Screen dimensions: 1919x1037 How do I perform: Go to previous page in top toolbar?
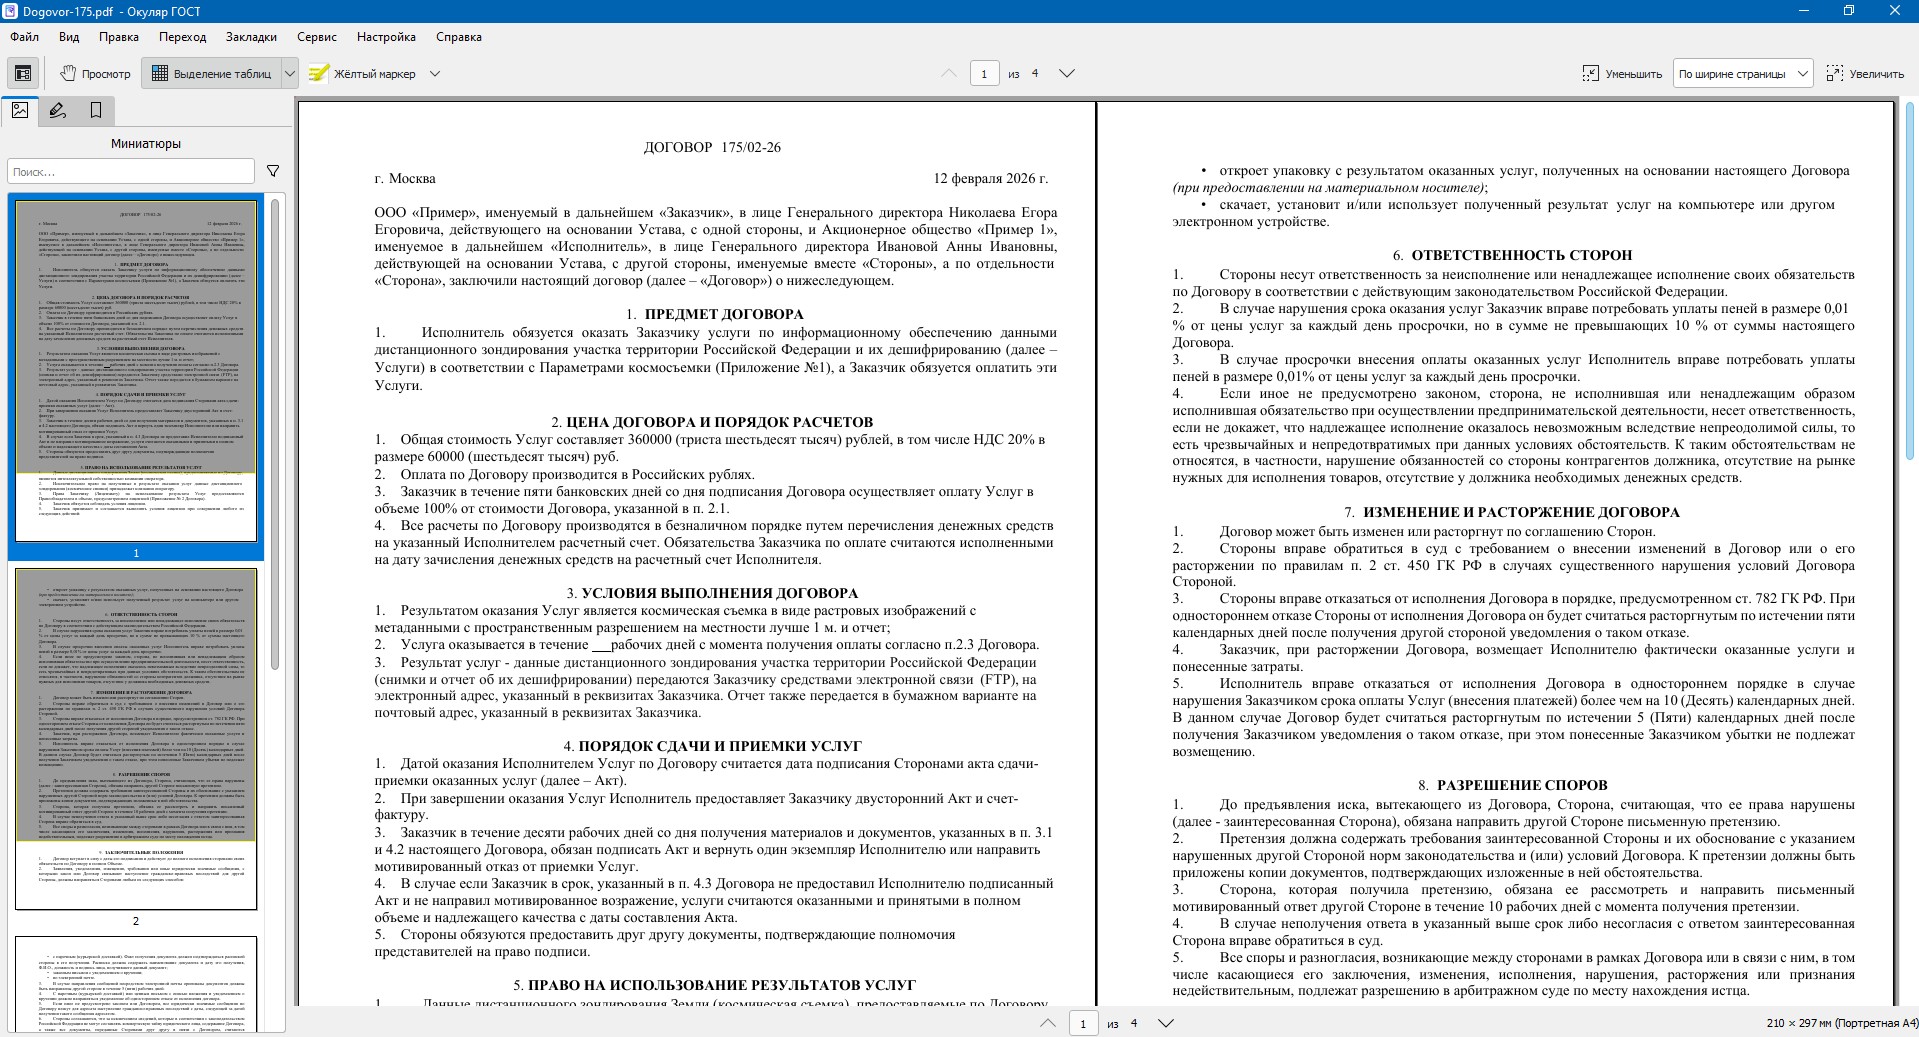[949, 73]
